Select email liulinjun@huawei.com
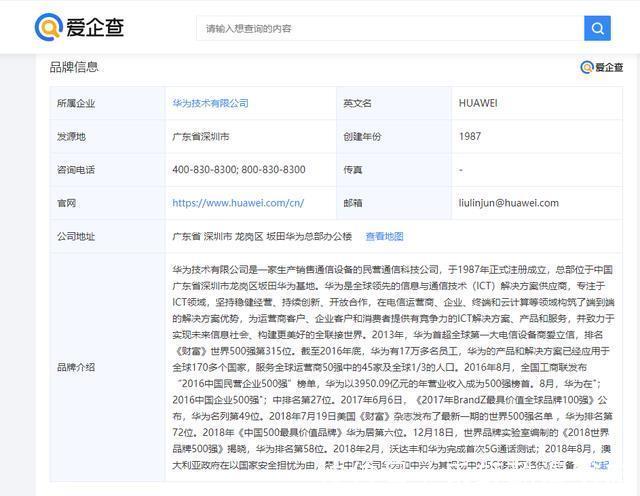Viewport: 640px width, 496px height. coord(509,203)
